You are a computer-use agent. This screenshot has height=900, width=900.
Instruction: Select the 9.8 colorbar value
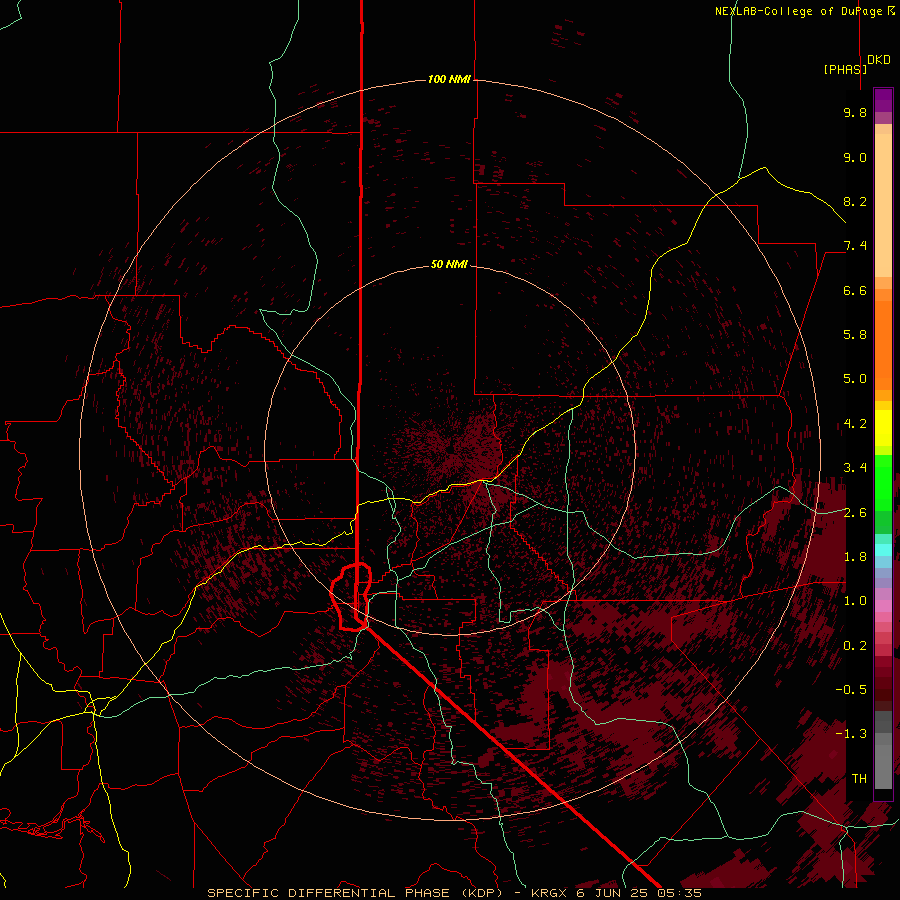point(855,112)
